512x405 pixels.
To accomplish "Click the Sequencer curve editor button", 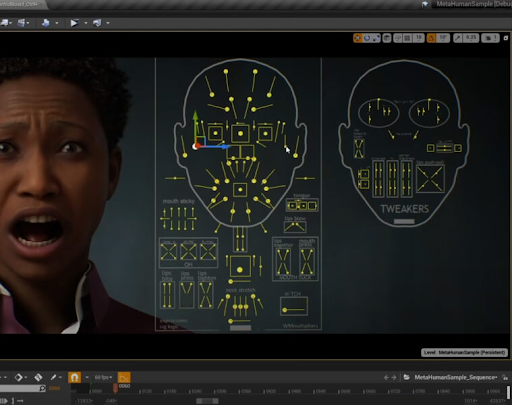I will (x=124, y=377).
